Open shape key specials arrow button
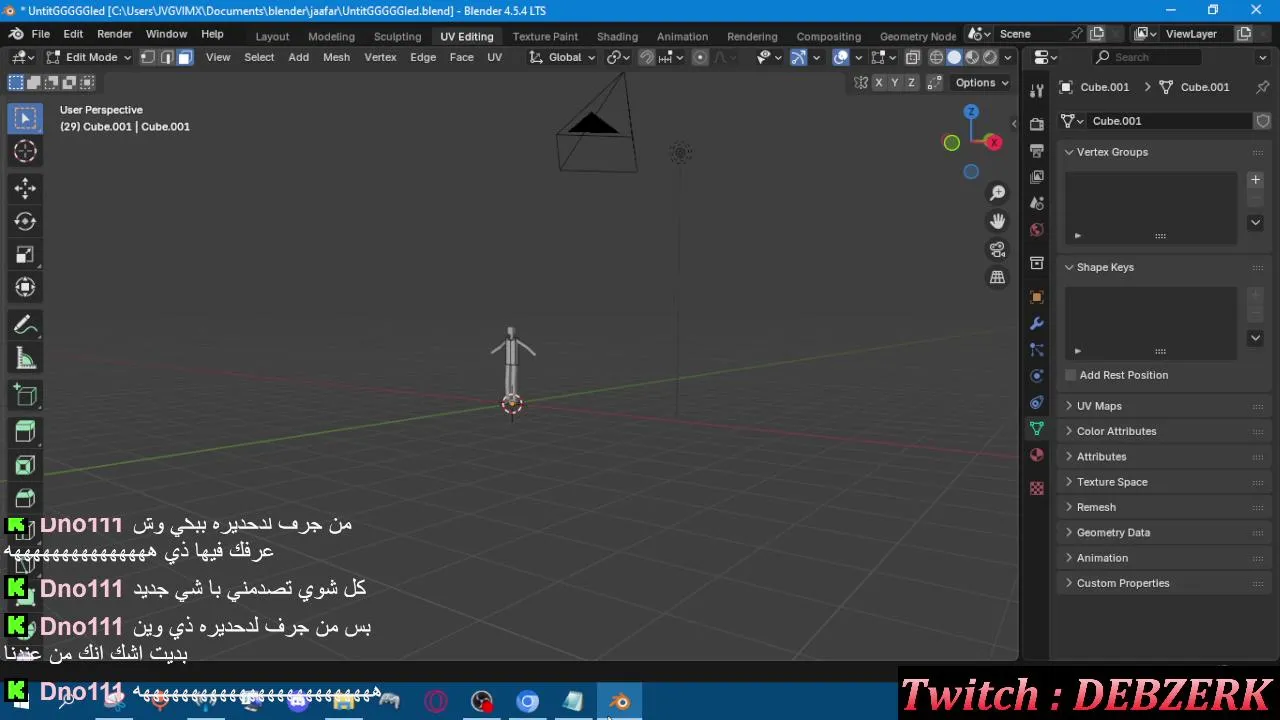The height and width of the screenshot is (720, 1280). (x=1255, y=337)
